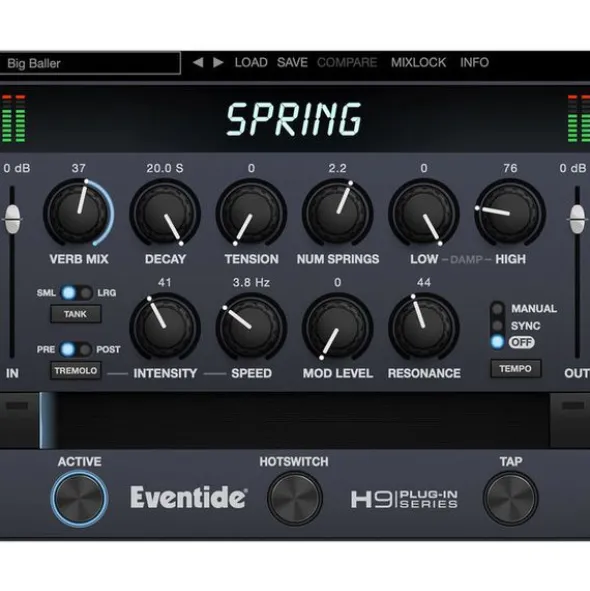
Task: Click the INTENSITY knob
Action: click(165, 327)
